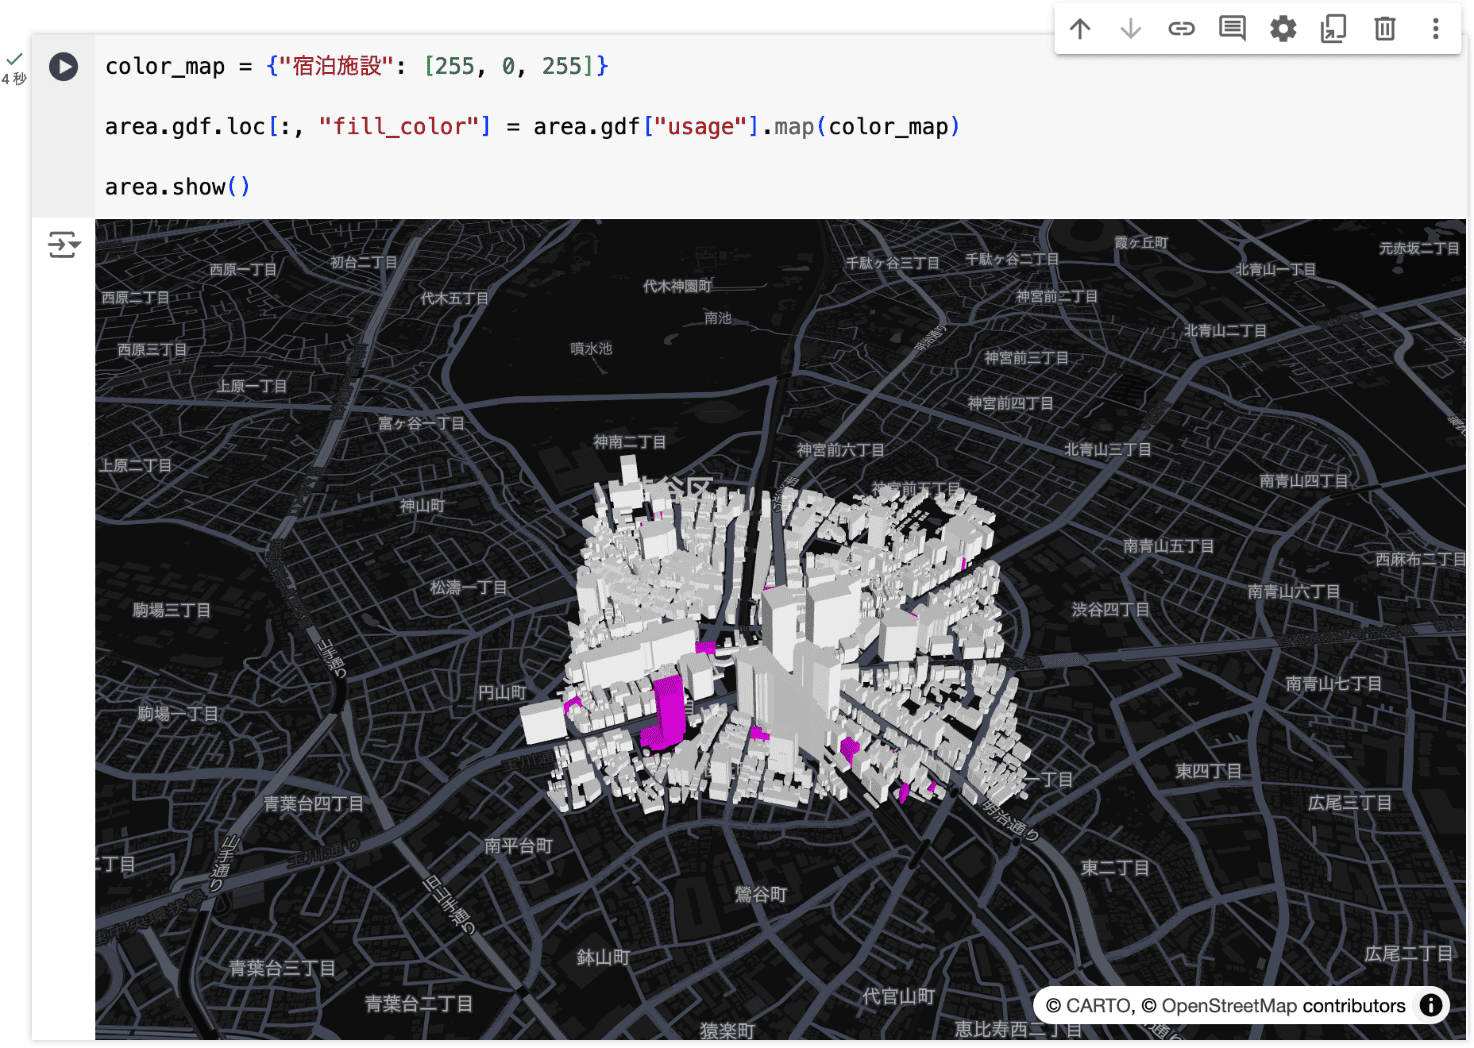Toggle the cell output options icon
Screen dimensions: 1474x1048
[64, 244]
